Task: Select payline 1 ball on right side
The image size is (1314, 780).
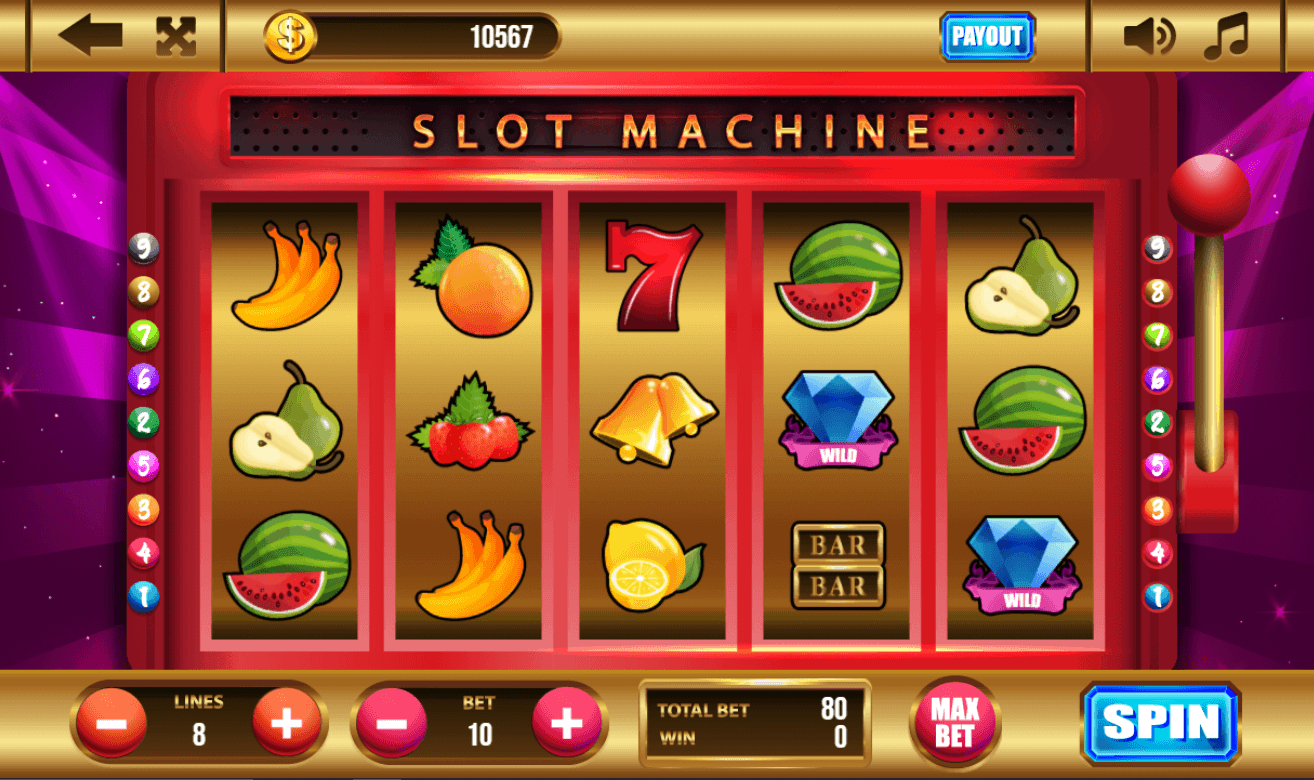Action: [1158, 597]
